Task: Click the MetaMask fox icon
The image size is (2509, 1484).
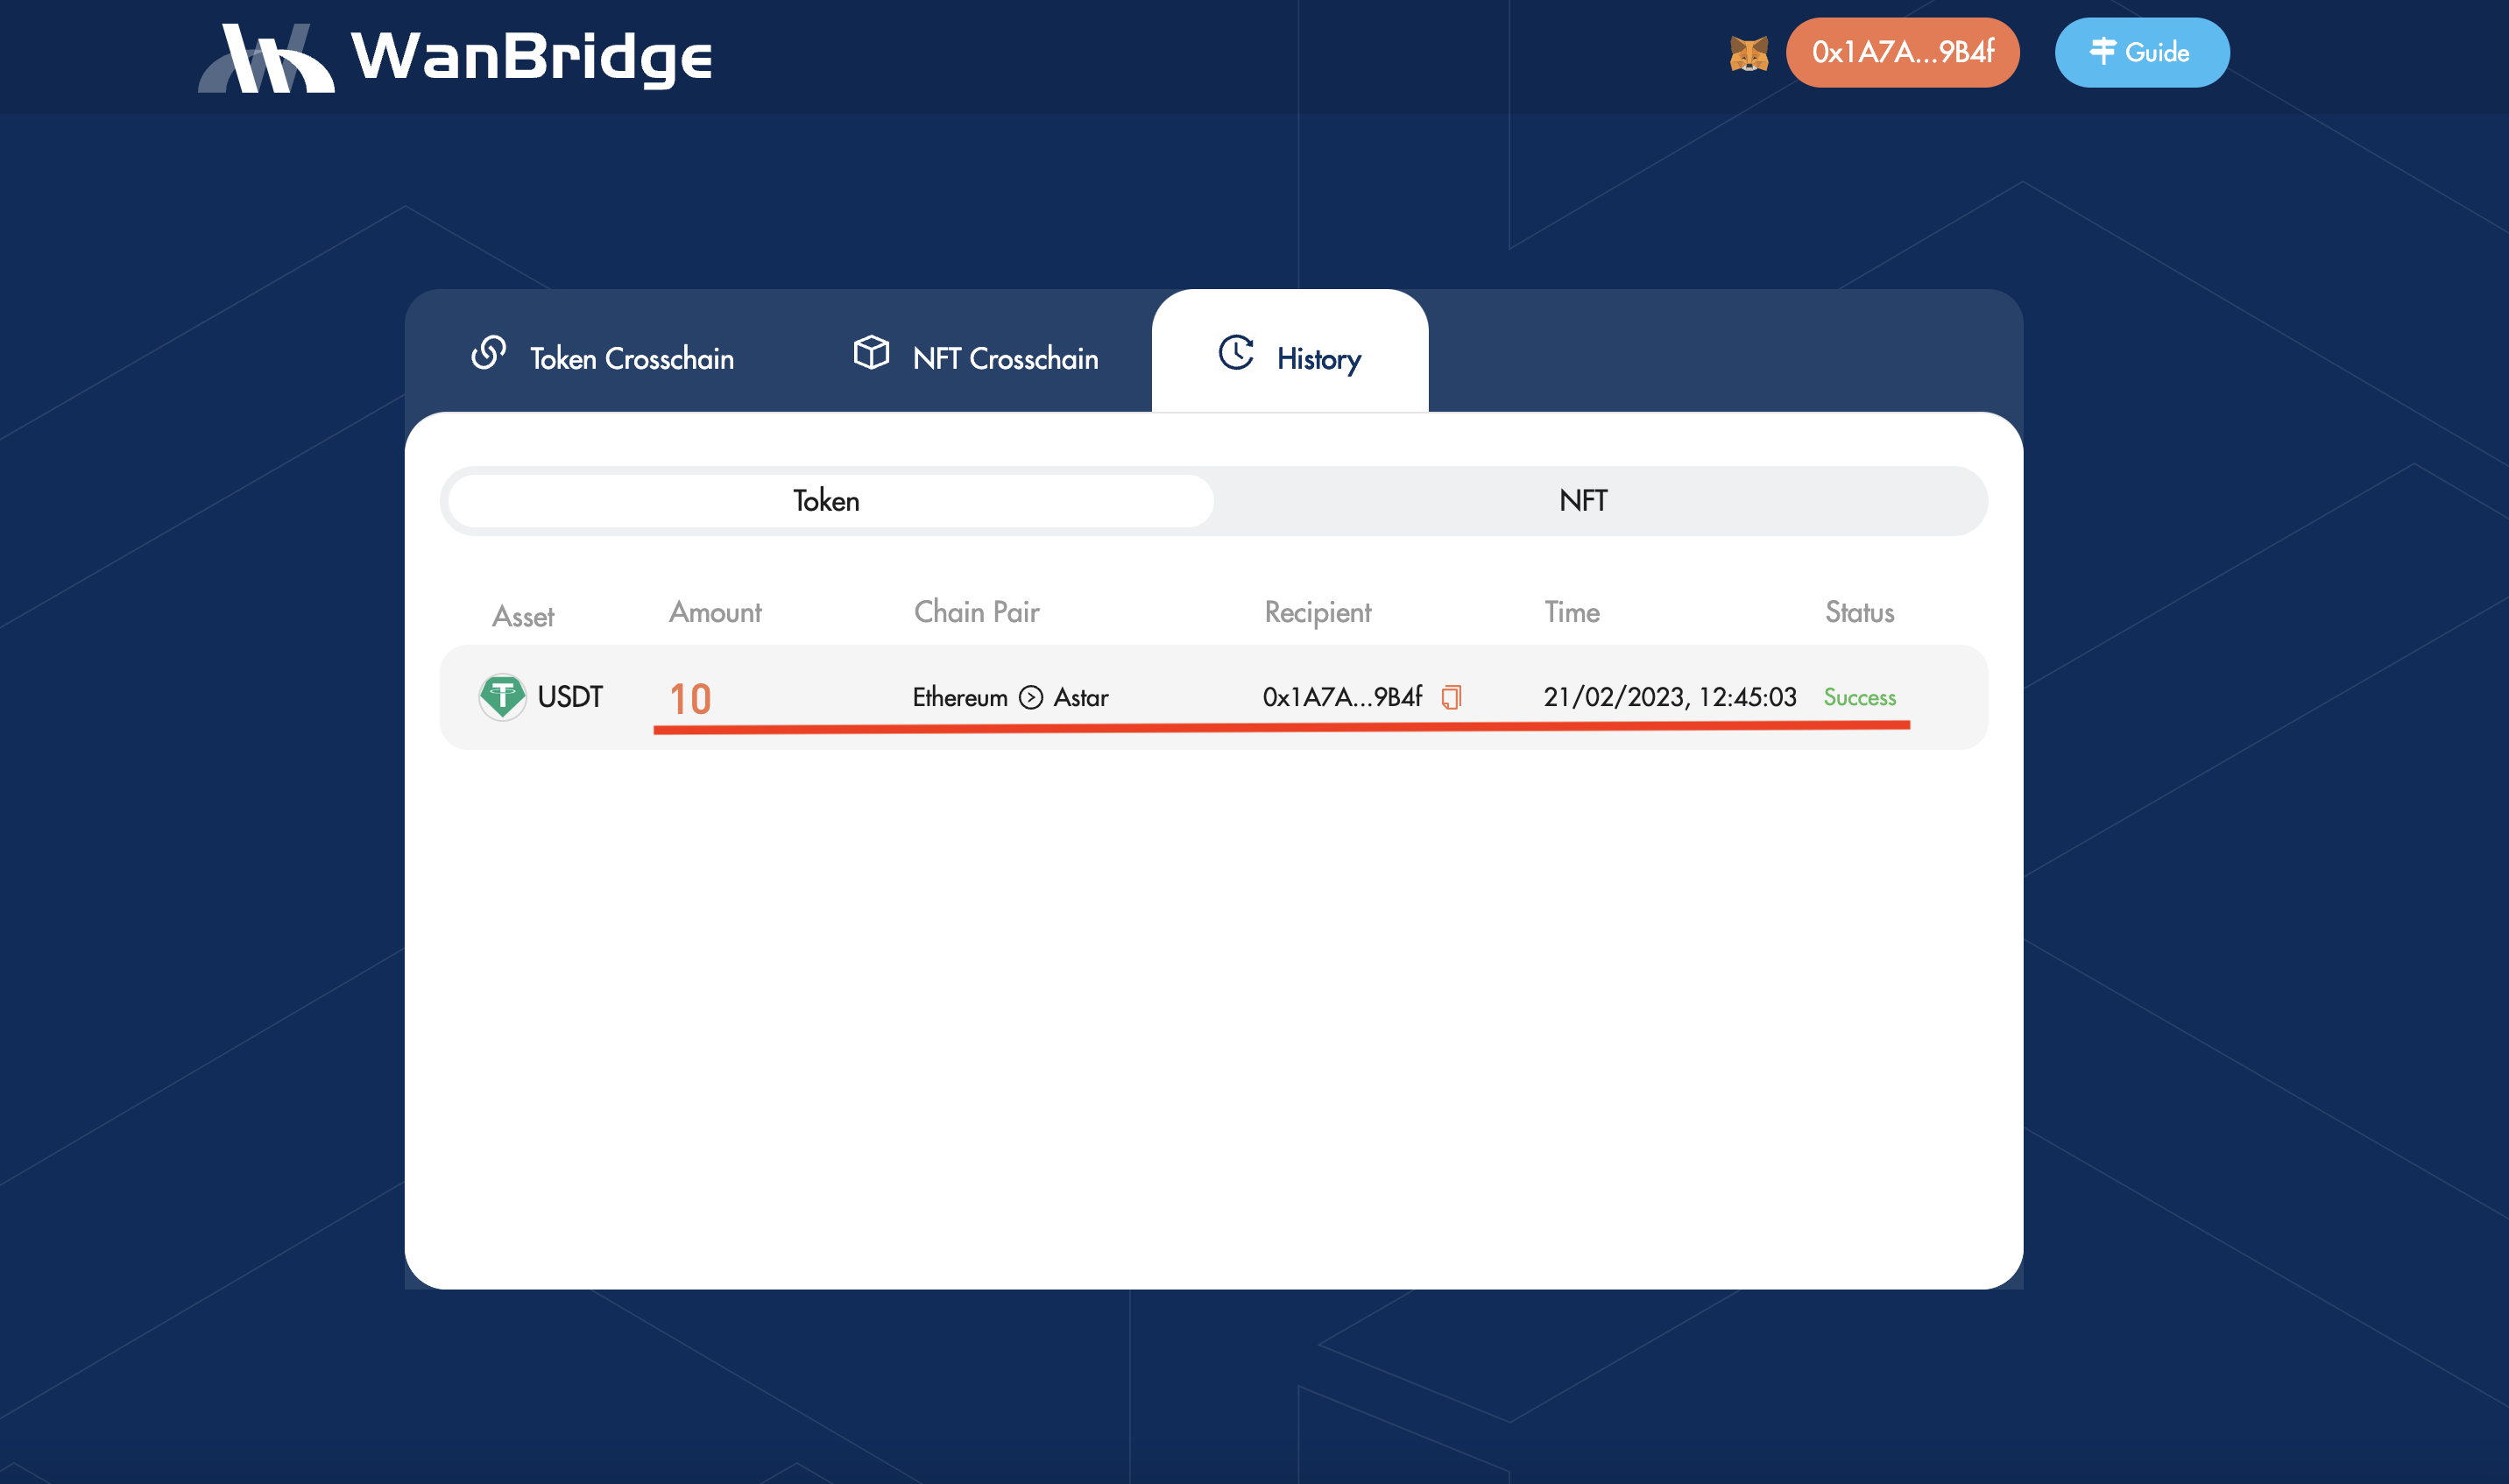Action: [1748, 53]
